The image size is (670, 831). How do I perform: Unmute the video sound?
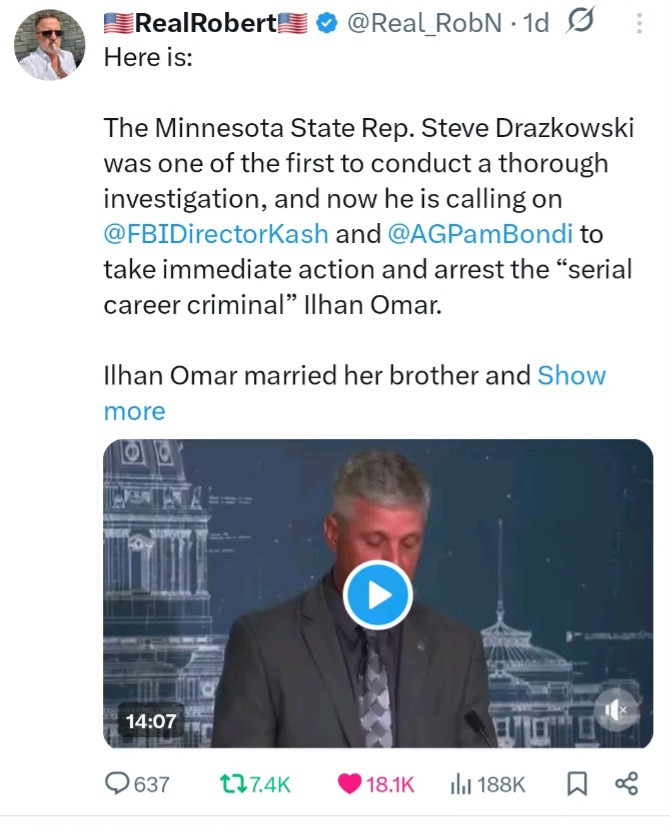tap(614, 711)
